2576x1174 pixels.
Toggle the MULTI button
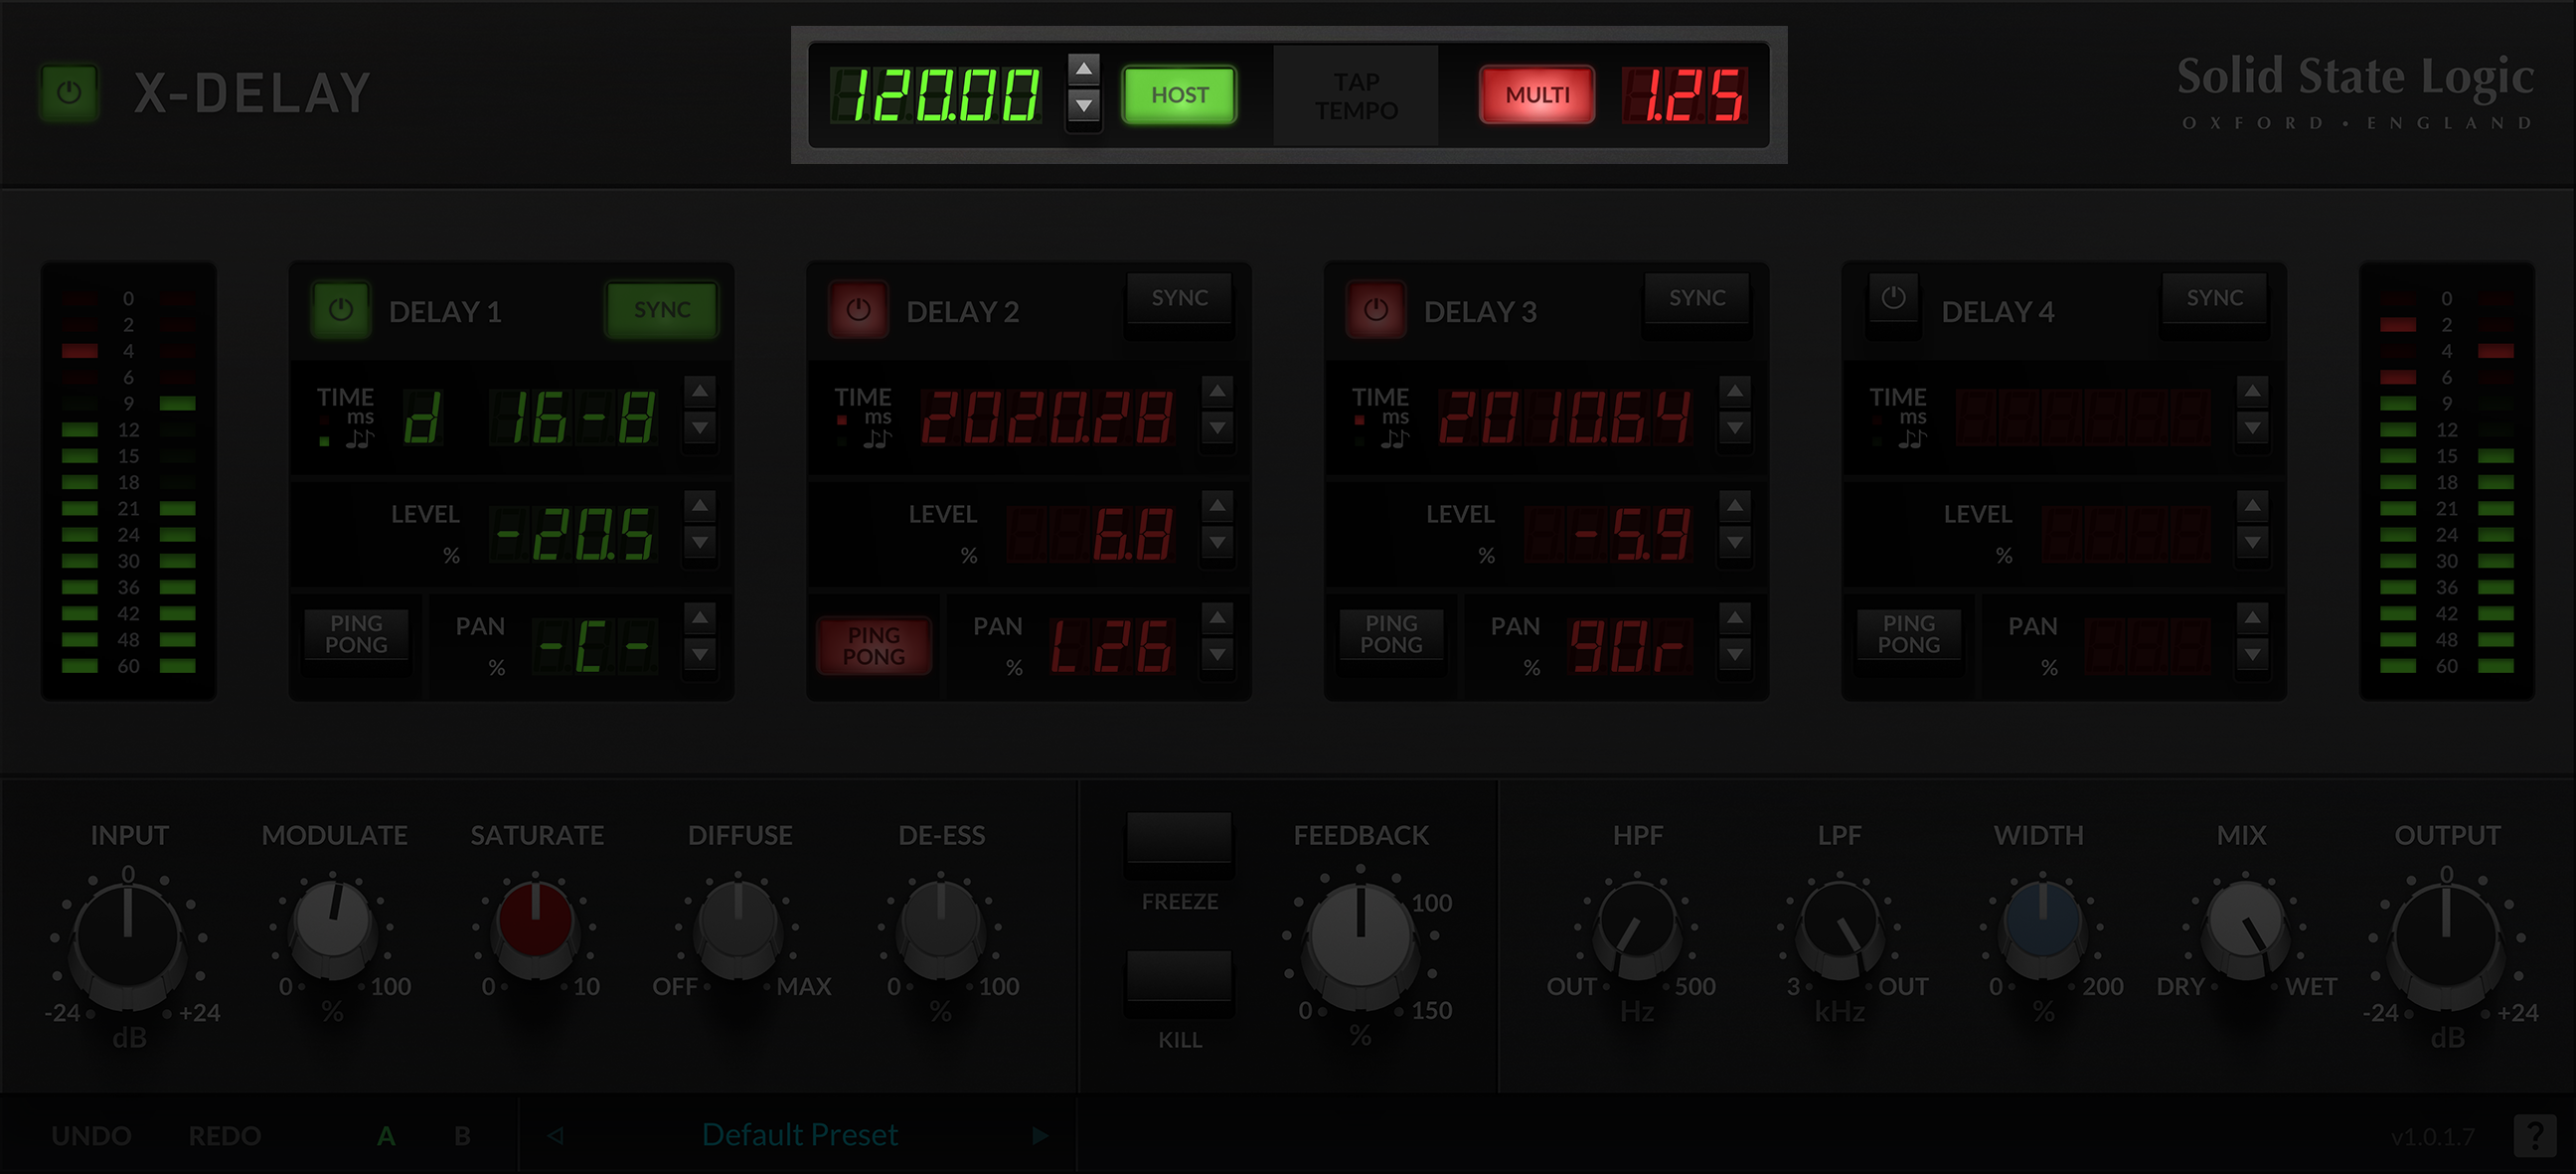[1537, 95]
